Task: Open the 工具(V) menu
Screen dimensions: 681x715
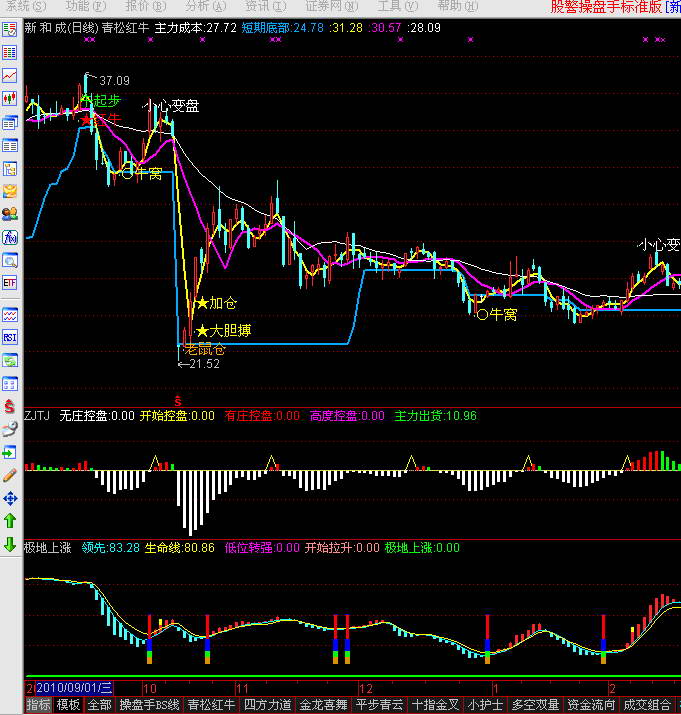Action: (398, 6)
